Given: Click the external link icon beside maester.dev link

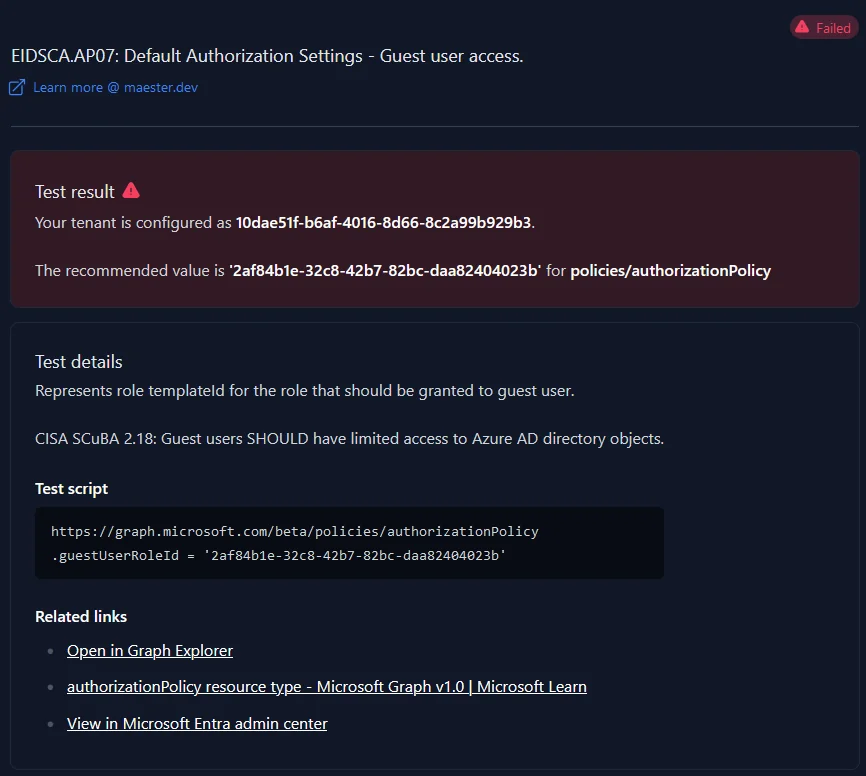Looking at the screenshot, I should coord(15,87).
